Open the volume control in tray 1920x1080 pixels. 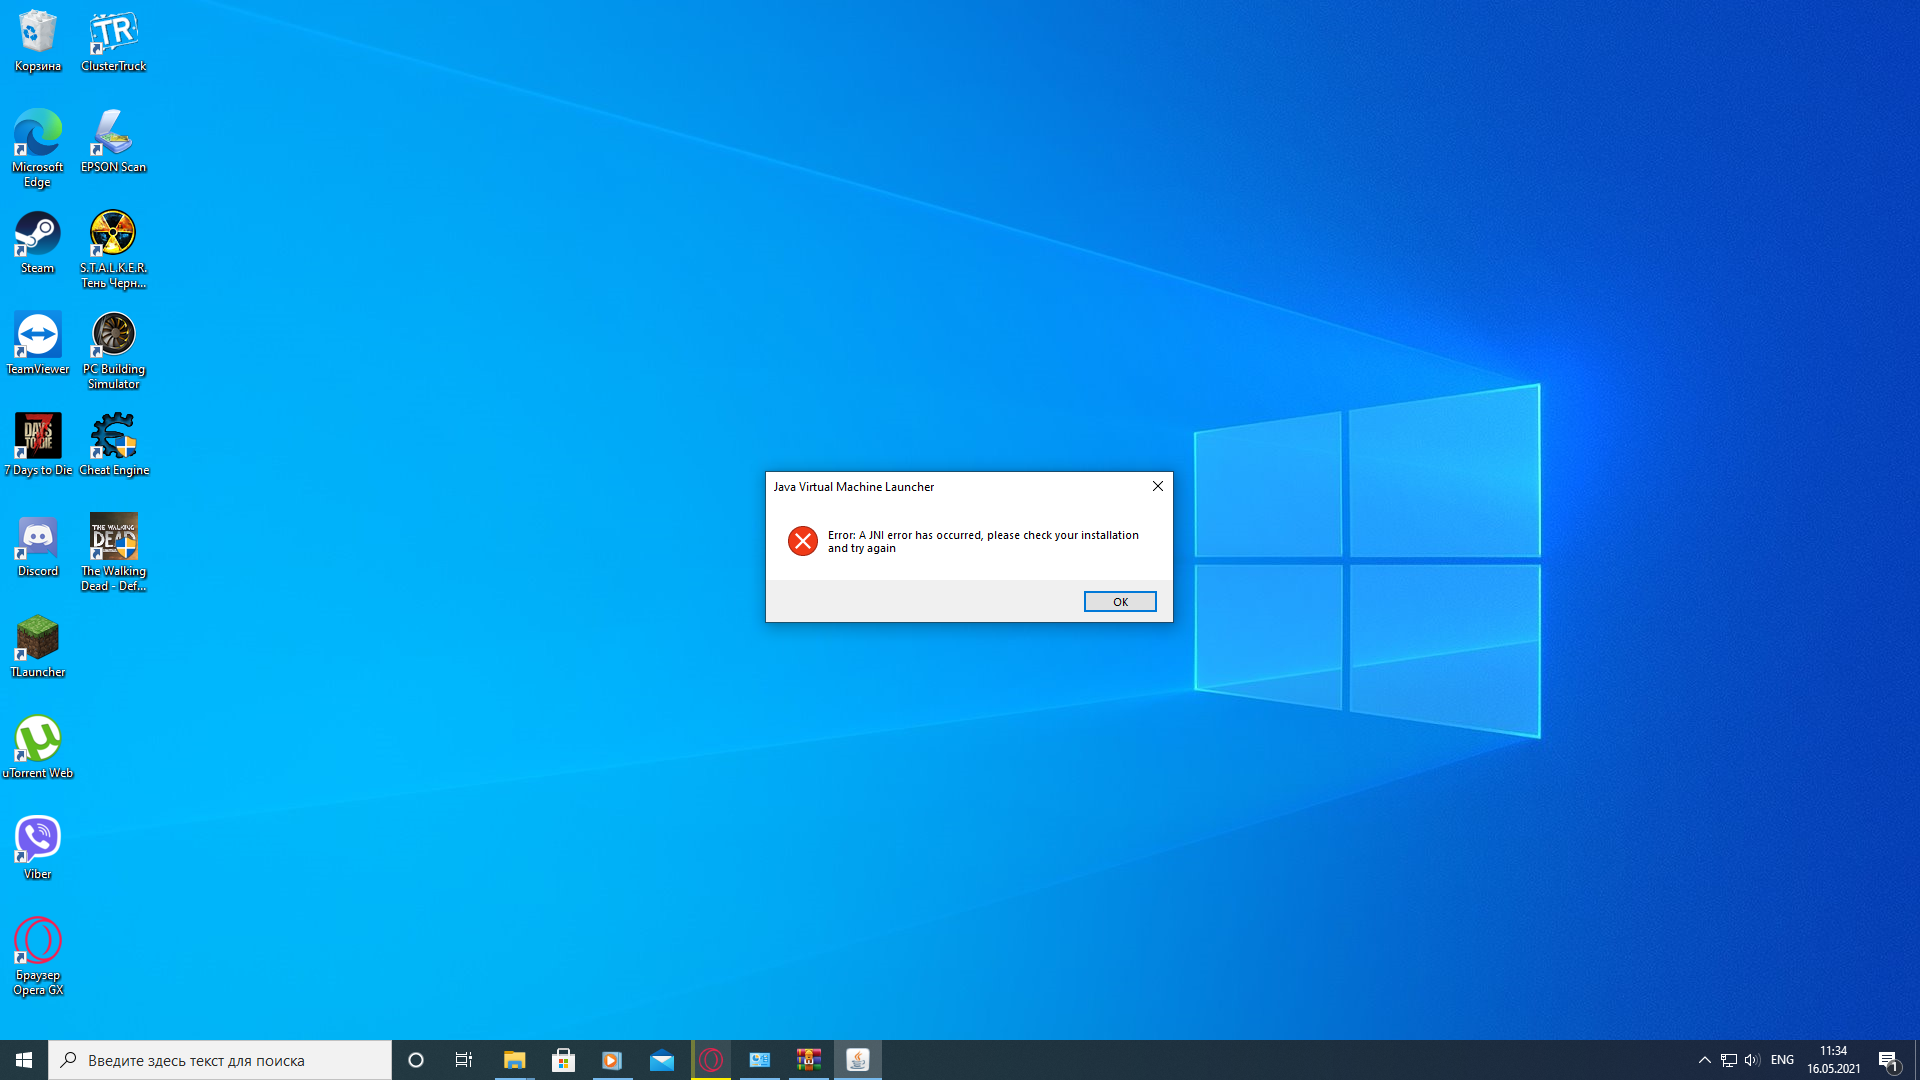click(1751, 1060)
